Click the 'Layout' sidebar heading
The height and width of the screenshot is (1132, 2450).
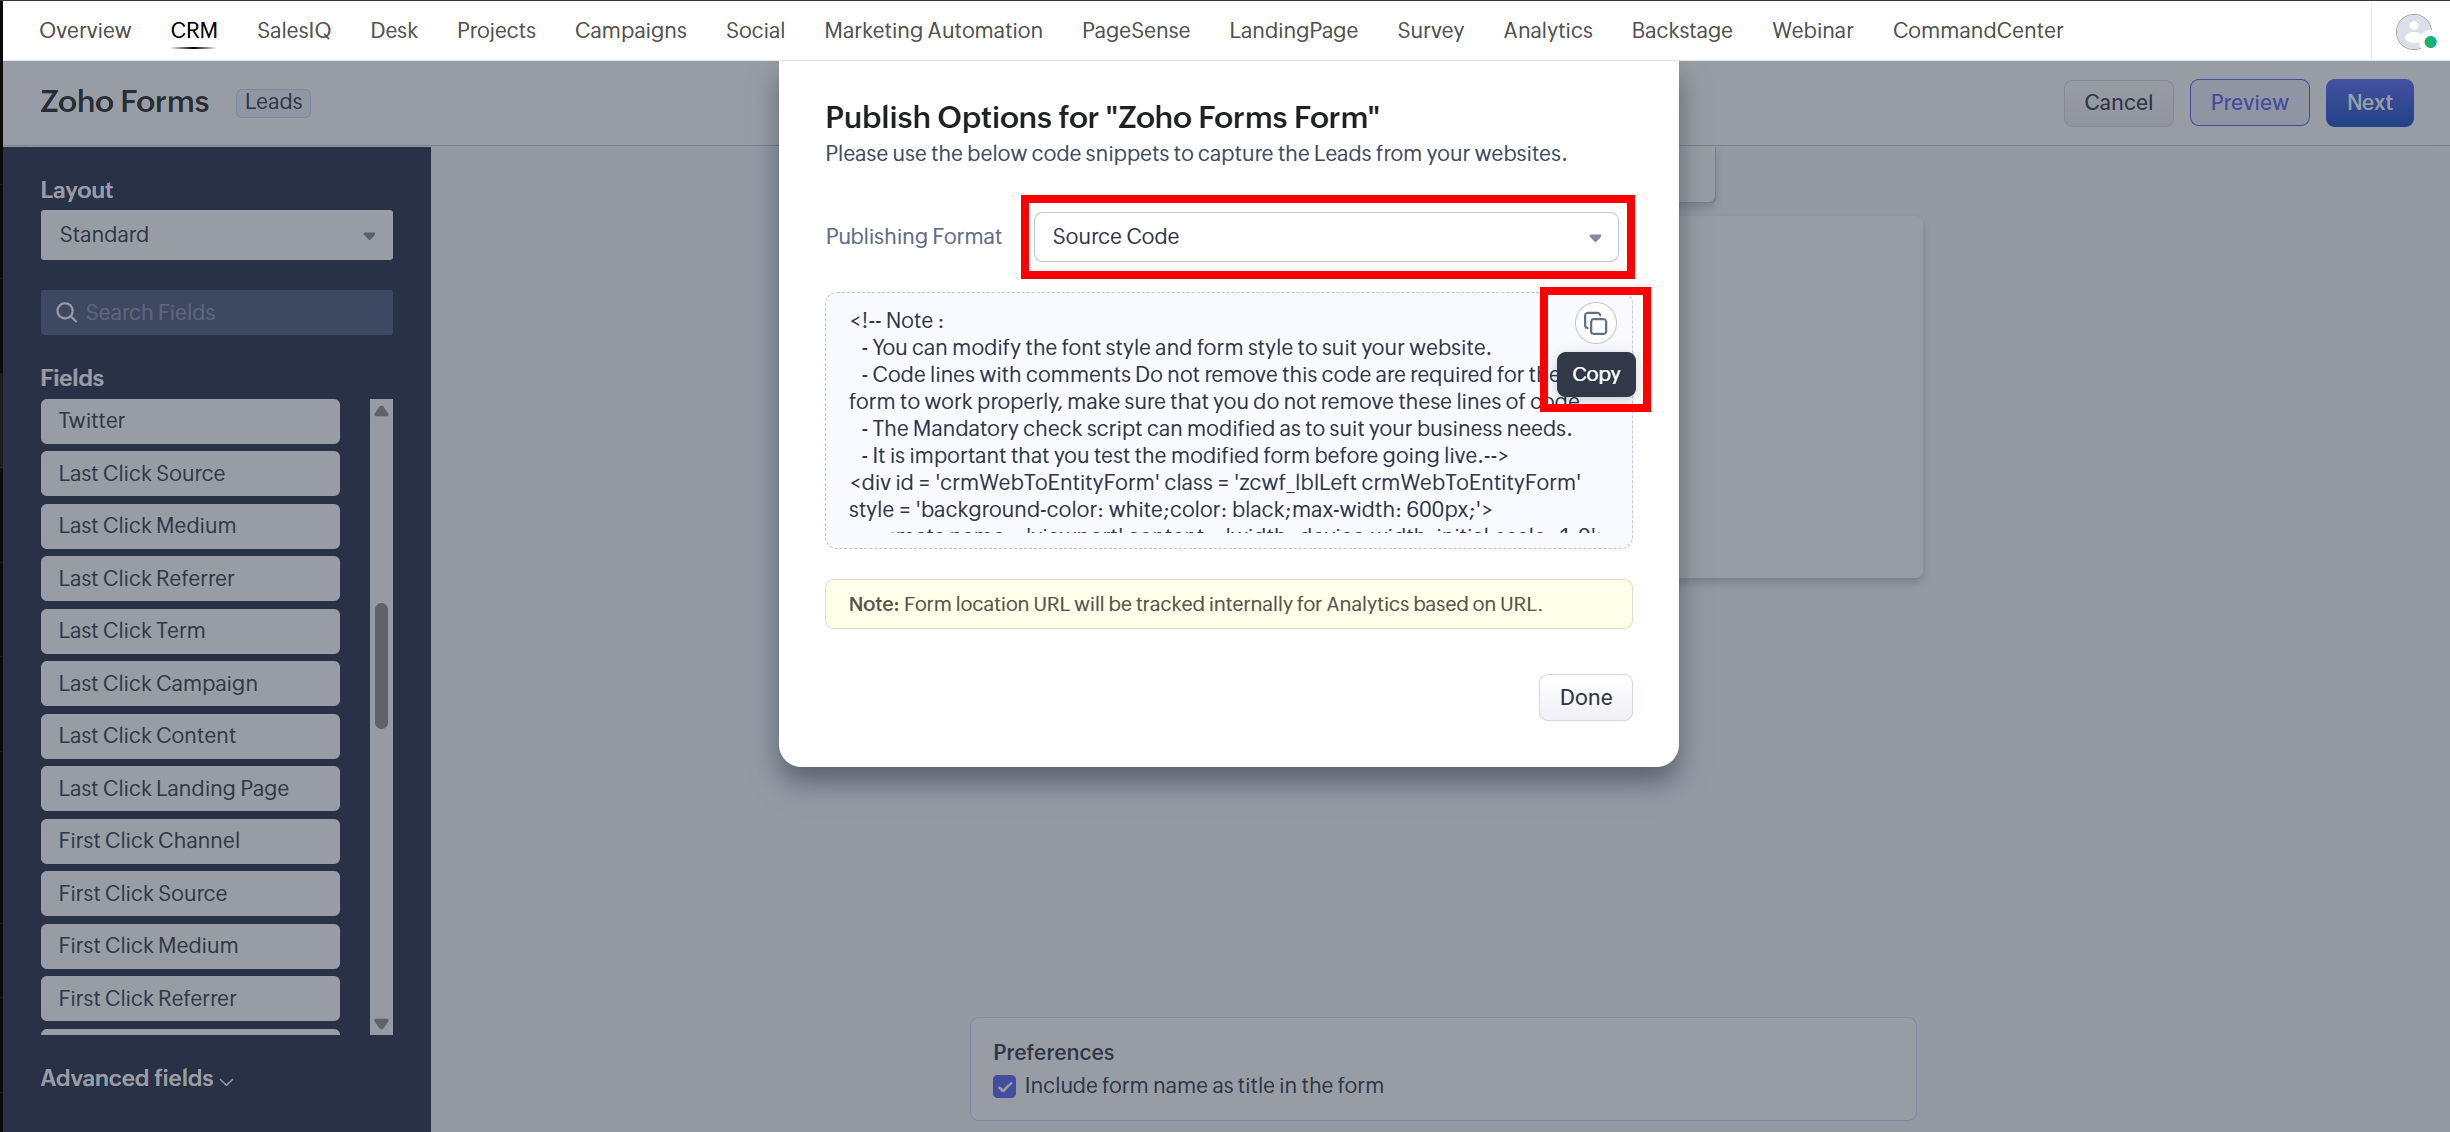pos(76,190)
